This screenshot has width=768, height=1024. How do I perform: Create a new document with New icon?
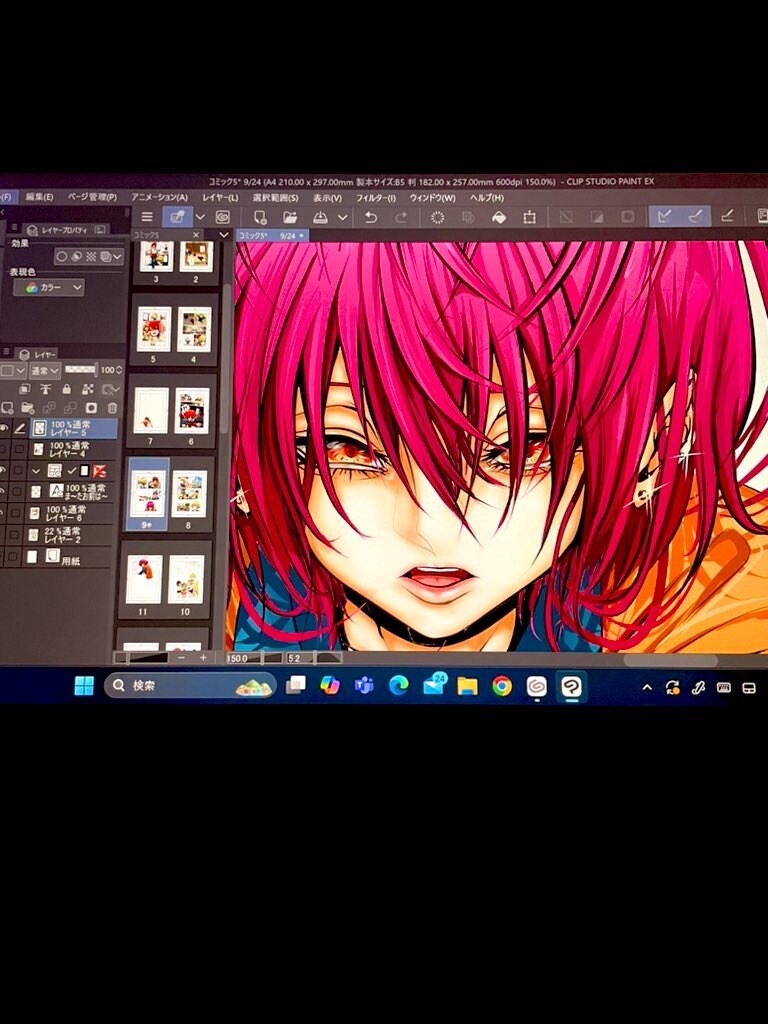[x=260, y=217]
